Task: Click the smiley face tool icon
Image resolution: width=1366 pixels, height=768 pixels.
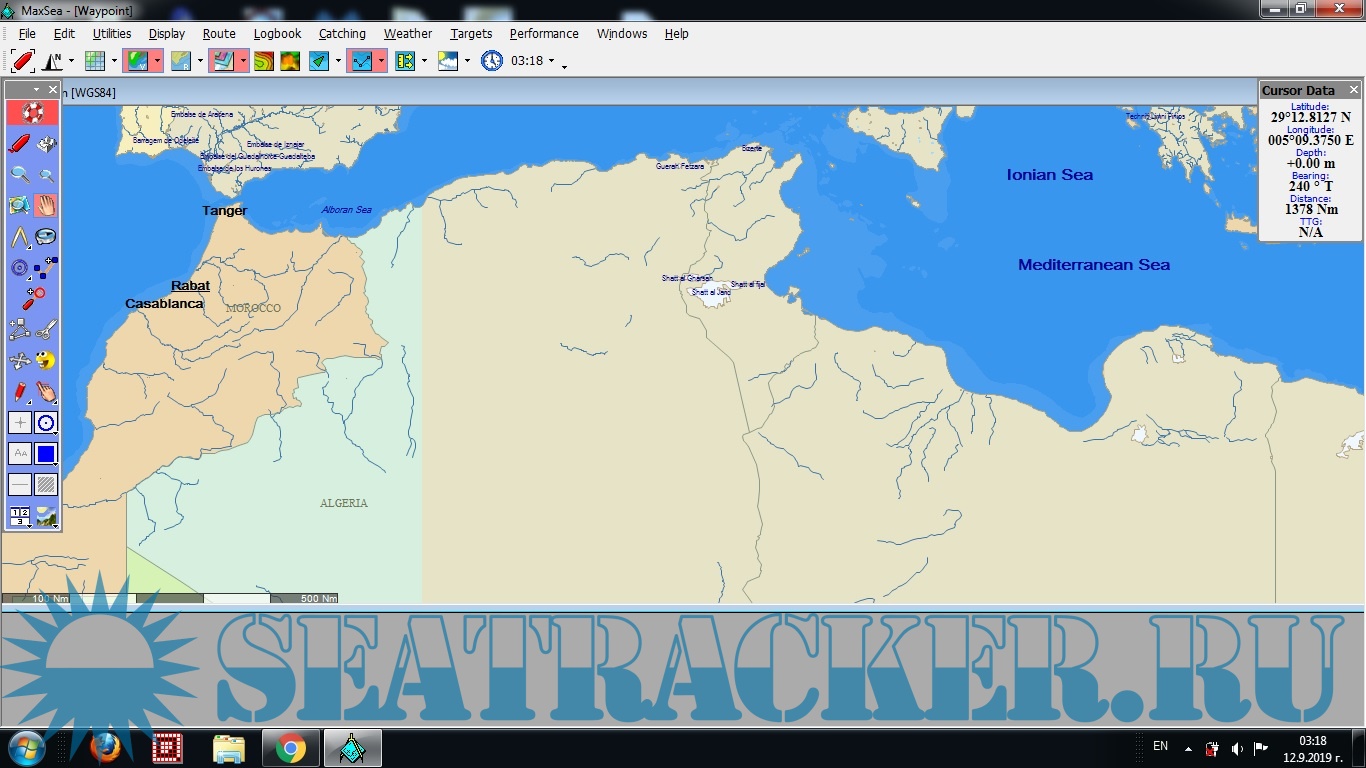Action: 46,360
